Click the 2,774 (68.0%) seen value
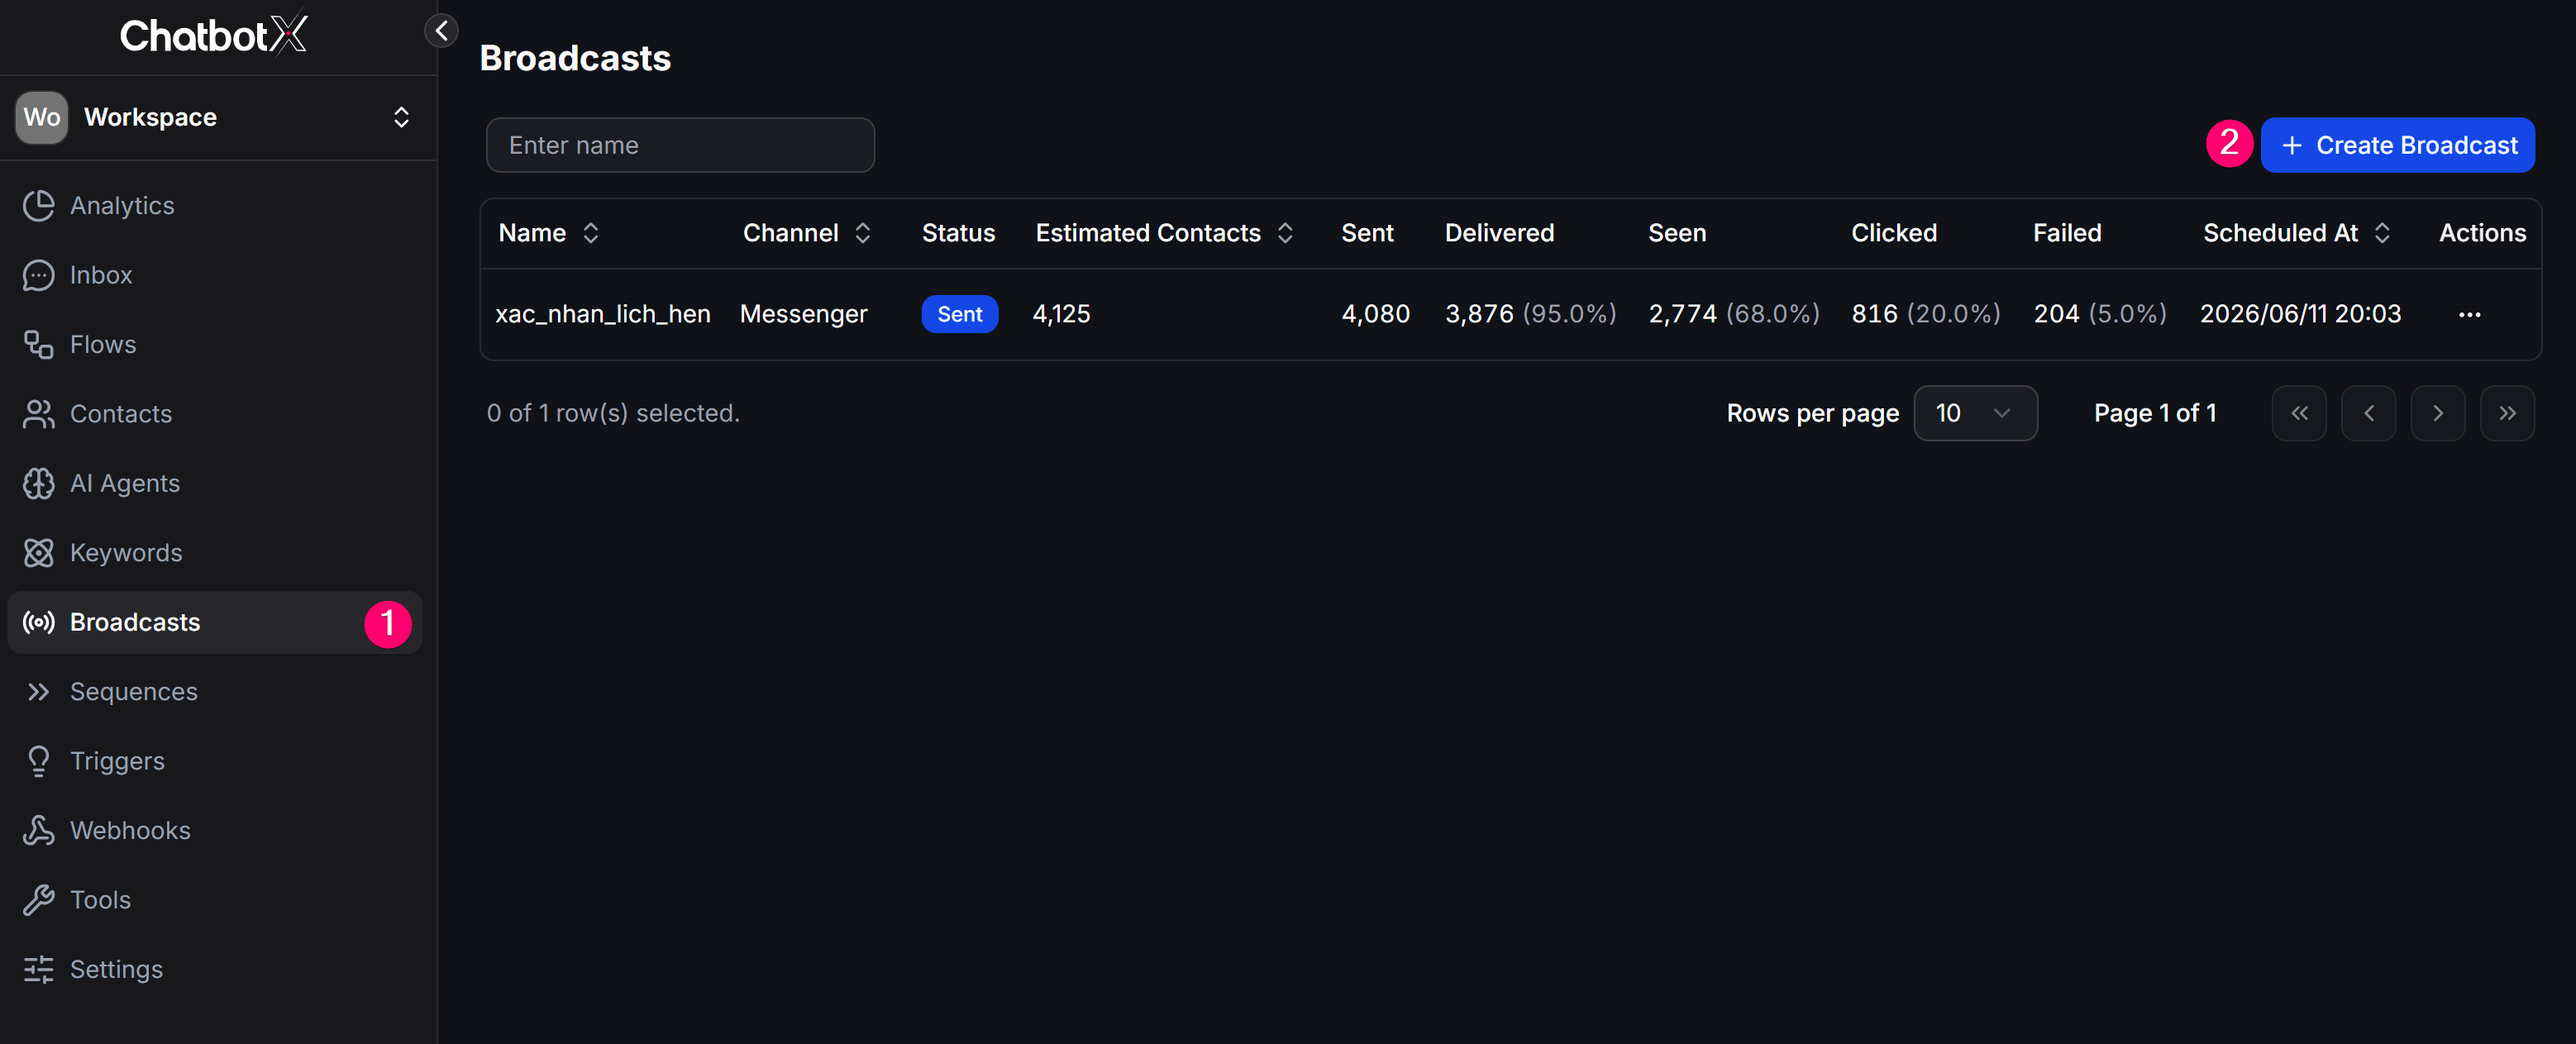2576x1044 pixels. [x=1733, y=314]
